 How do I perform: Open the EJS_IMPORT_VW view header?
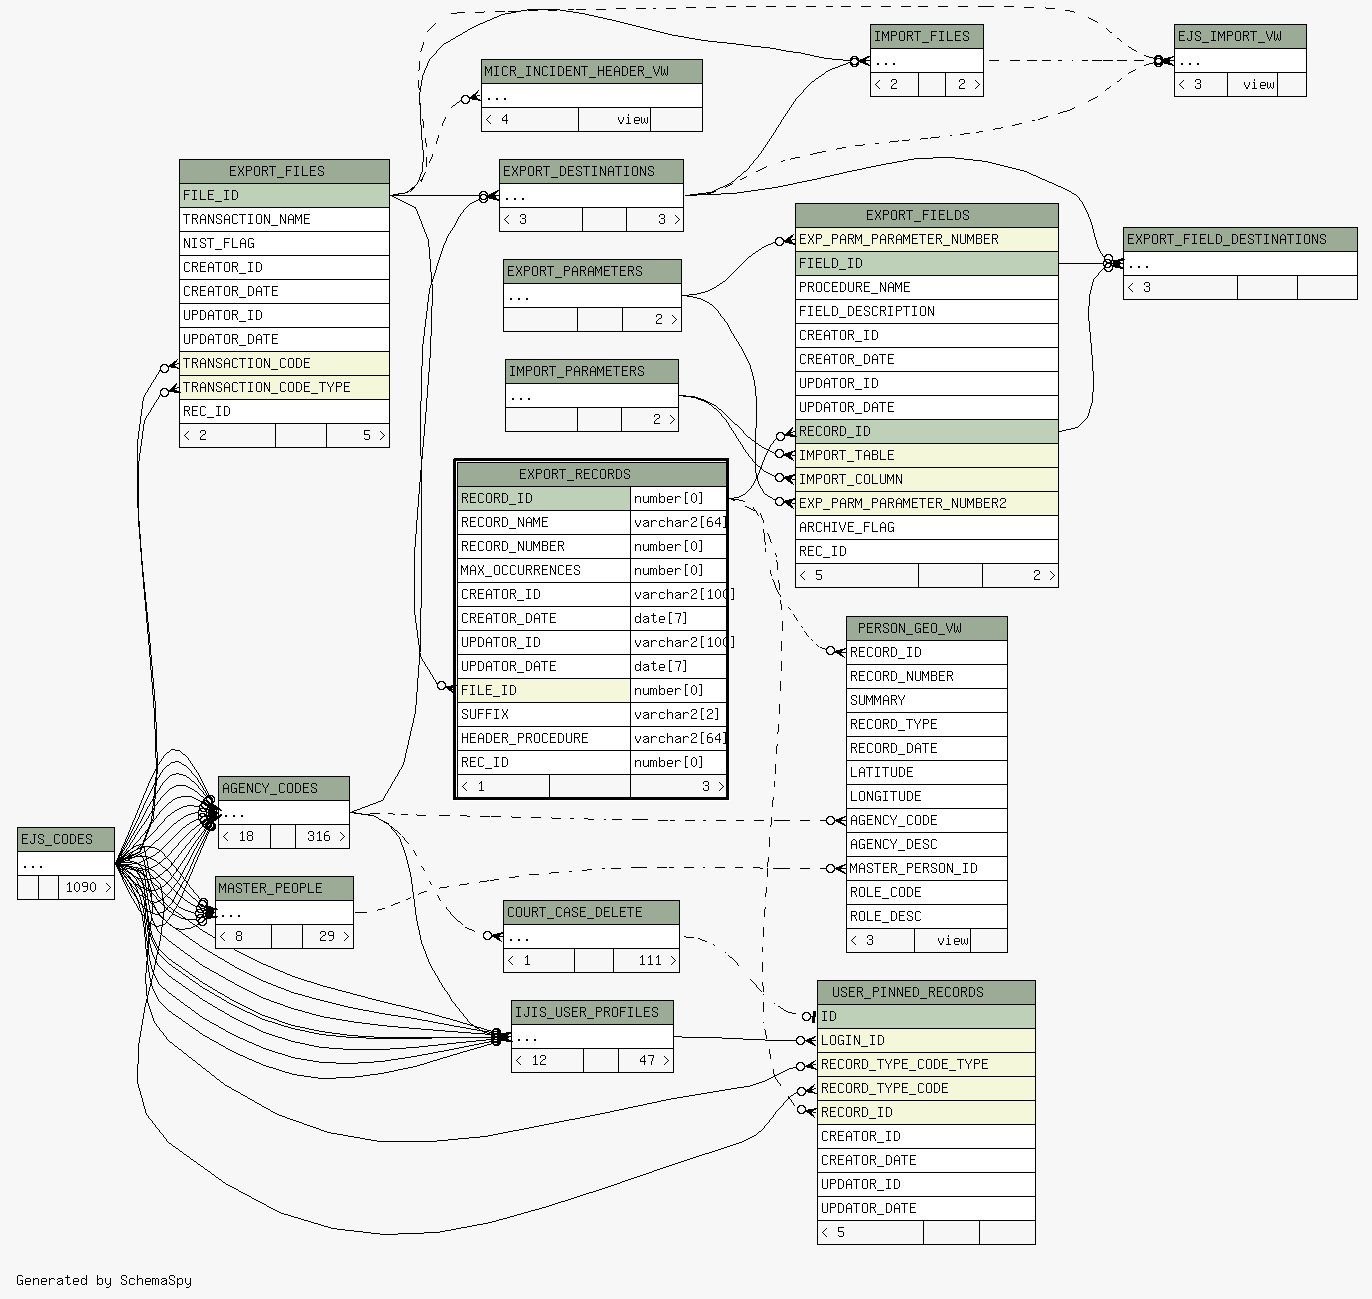pos(1240,37)
